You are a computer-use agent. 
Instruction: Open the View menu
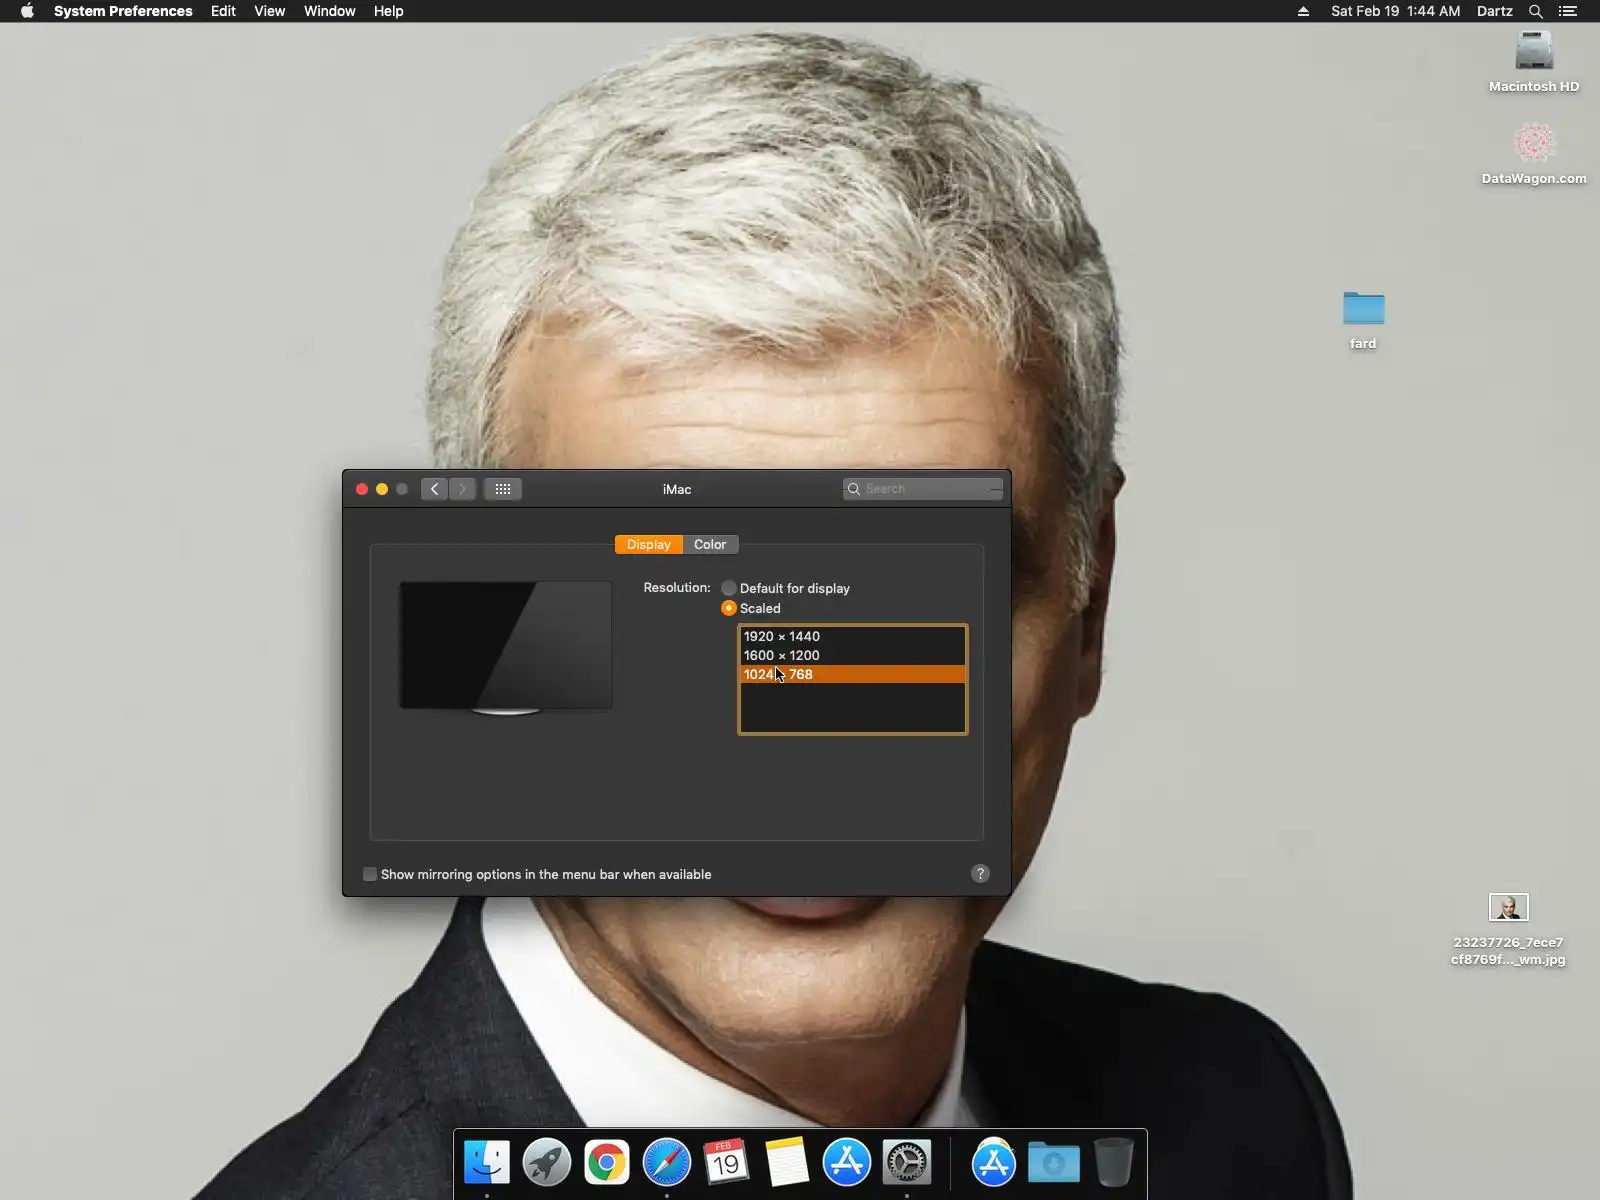(270, 11)
